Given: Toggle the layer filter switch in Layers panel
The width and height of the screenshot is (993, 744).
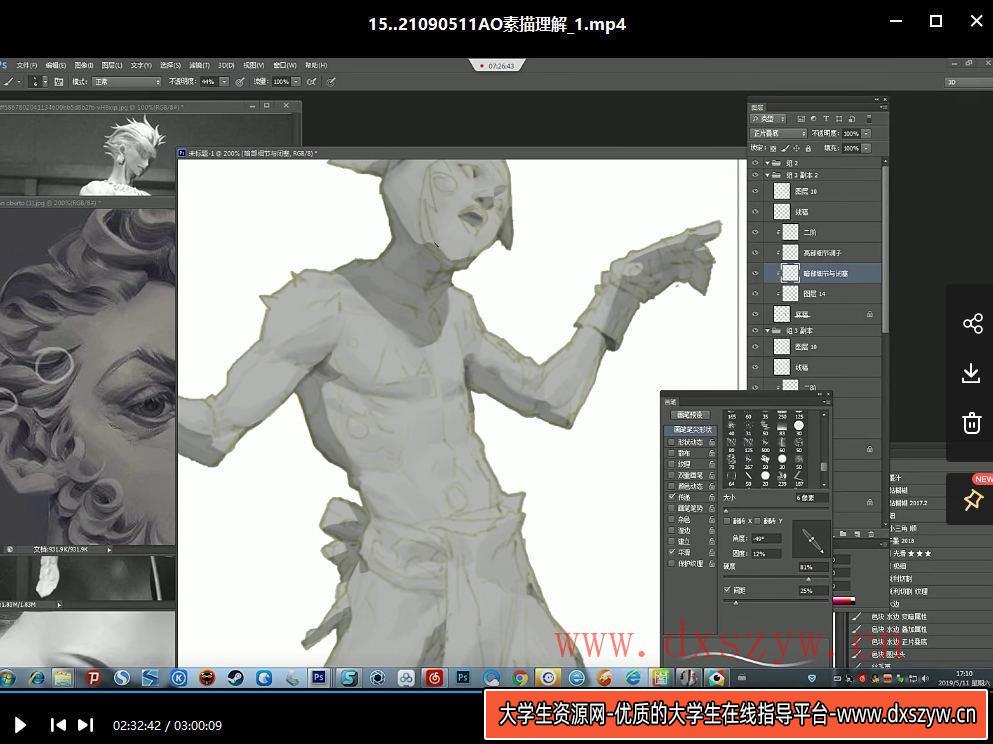Looking at the screenshot, I should coord(869,119).
